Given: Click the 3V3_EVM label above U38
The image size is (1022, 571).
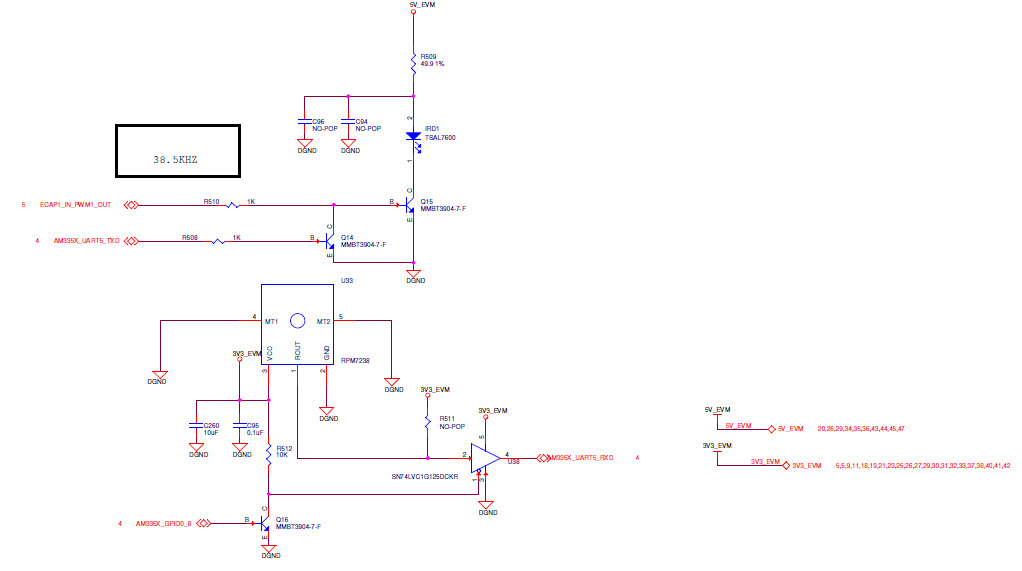Looking at the screenshot, I should pos(493,411).
